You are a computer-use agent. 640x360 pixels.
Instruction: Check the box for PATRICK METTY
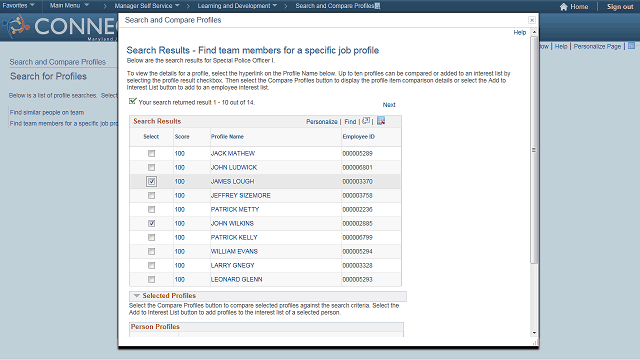[x=151, y=209]
